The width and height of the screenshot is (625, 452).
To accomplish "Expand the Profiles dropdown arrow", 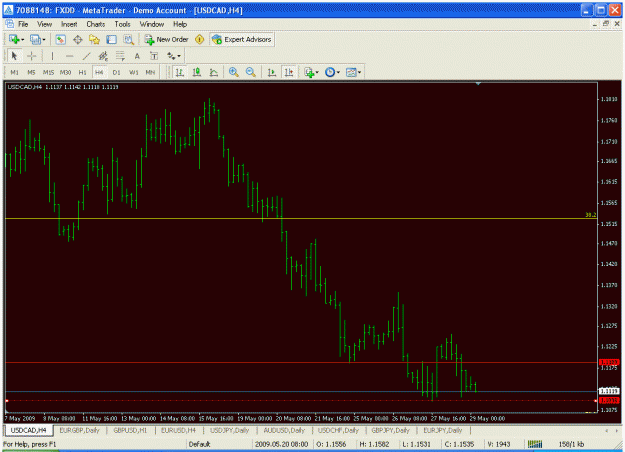I will pos(44,39).
